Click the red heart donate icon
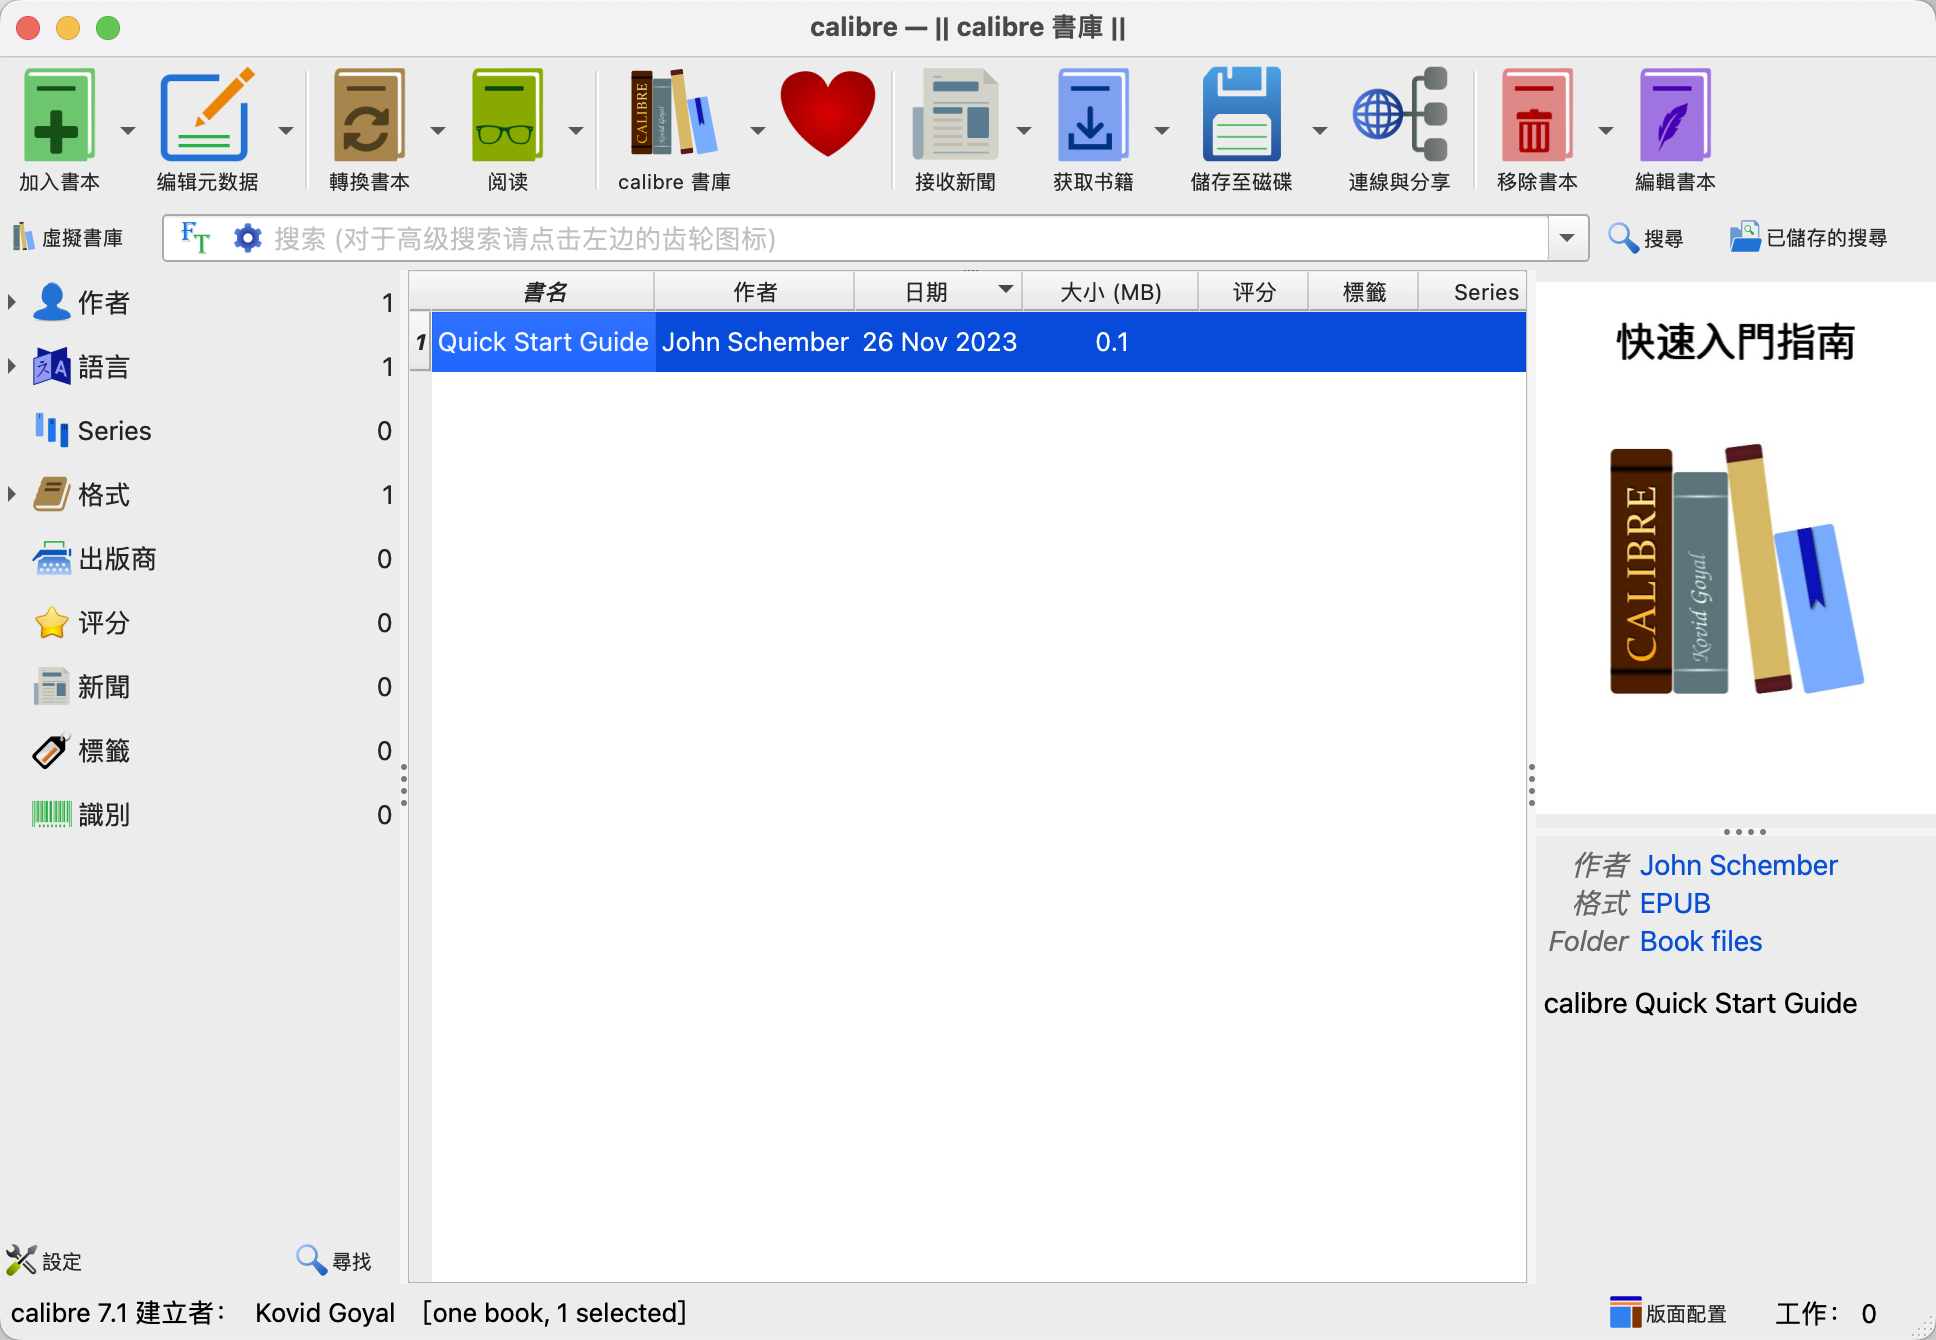Screen dimensions: 1936x1340 click(x=827, y=113)
